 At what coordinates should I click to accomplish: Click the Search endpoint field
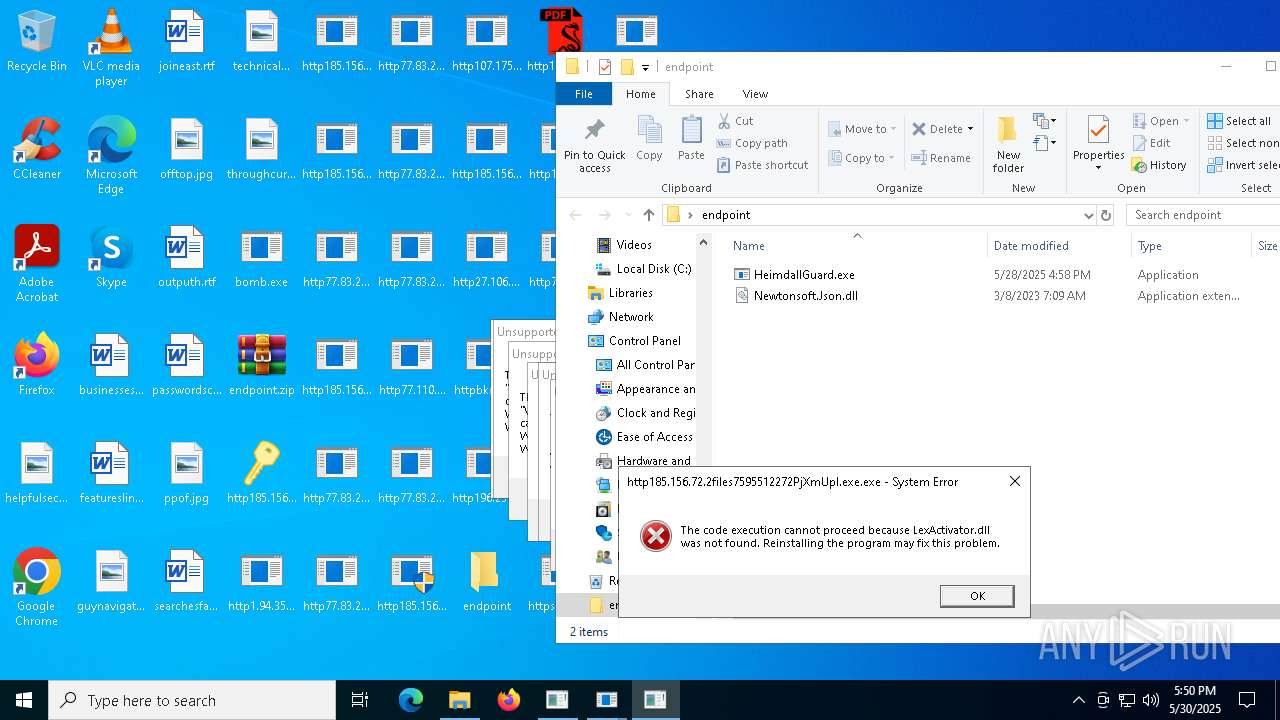1204,215
